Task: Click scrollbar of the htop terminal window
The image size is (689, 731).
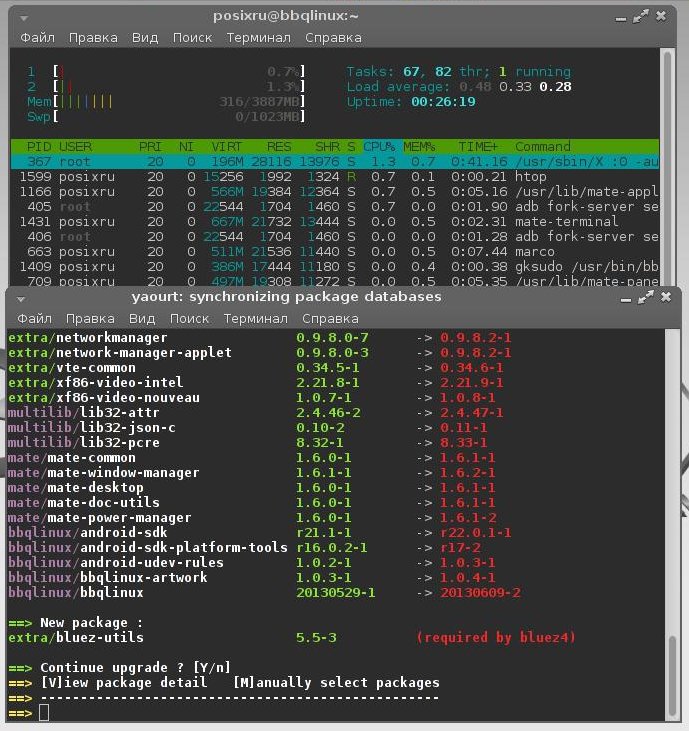Action: (667, 168)
